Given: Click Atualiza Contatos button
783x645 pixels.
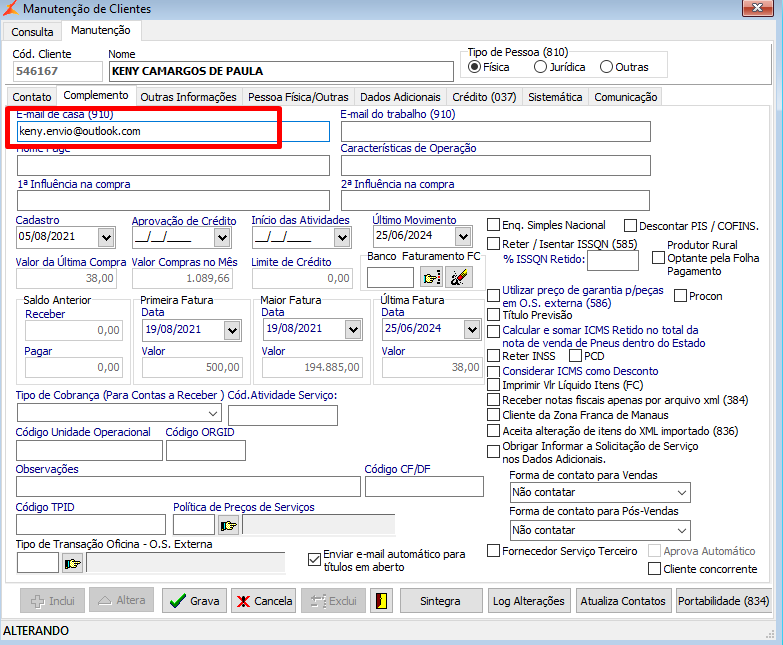Looking at the screenshot, I should coord(623,601).
